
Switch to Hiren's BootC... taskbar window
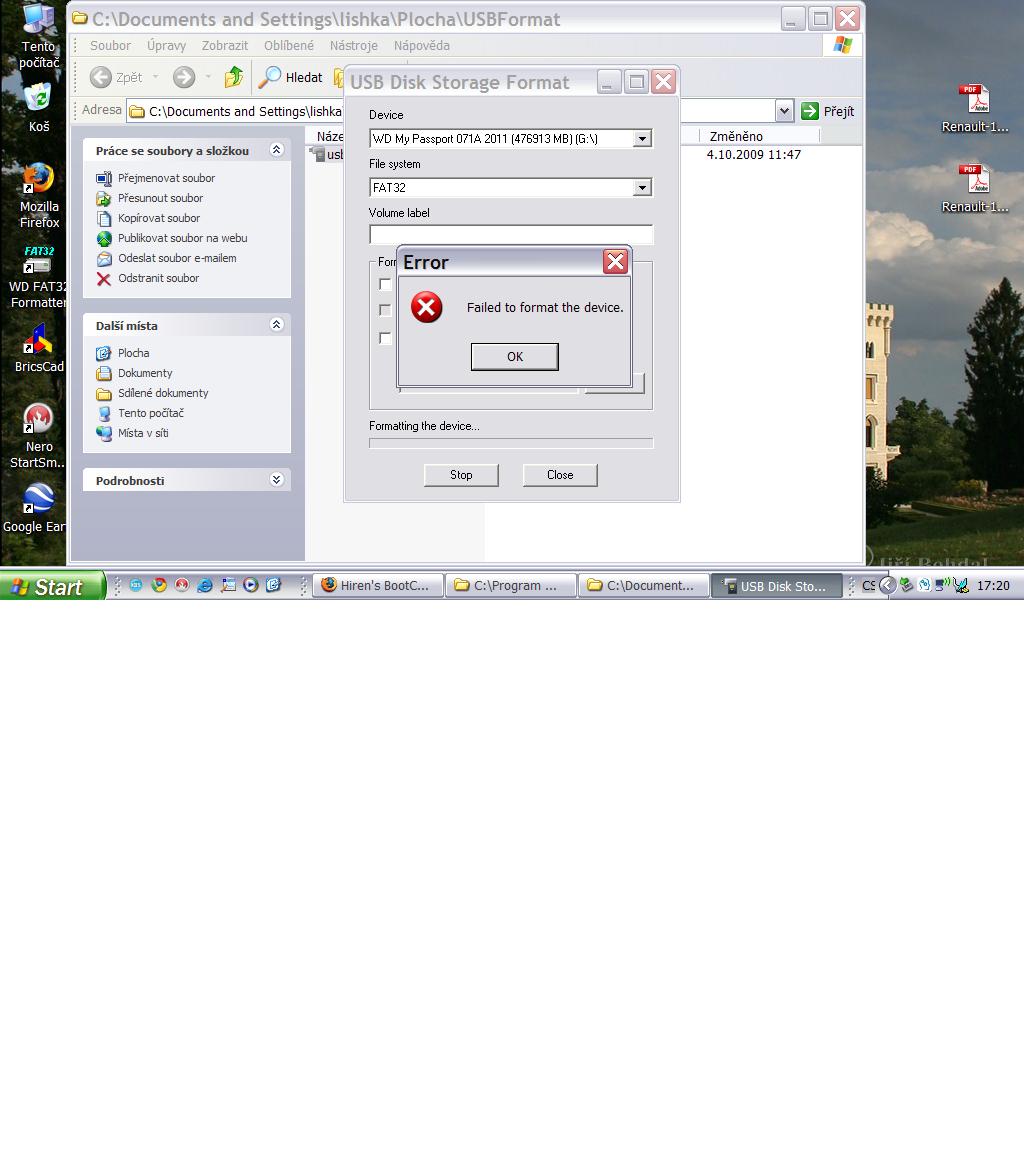[x=378, y=586]
